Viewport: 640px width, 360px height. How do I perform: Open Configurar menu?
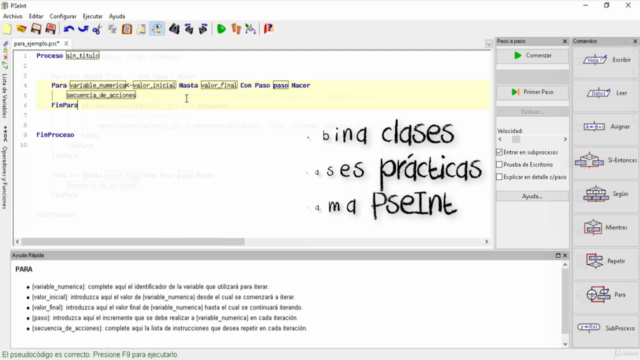[63, 16]
